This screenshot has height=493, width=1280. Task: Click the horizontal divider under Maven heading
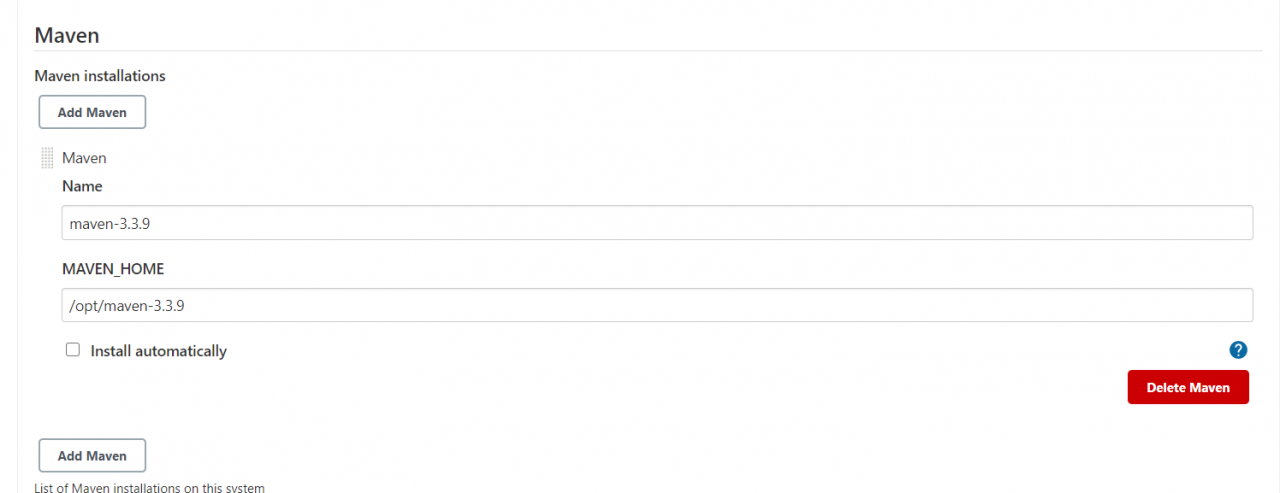(648, 51)
